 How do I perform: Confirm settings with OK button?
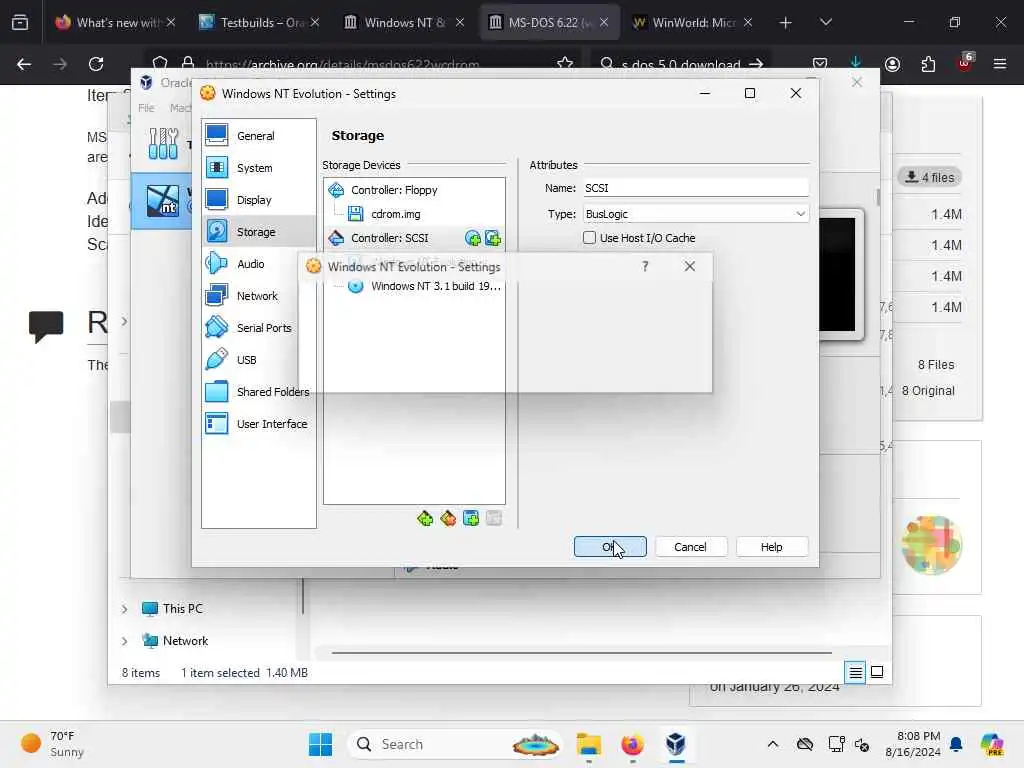click(610, 547)
